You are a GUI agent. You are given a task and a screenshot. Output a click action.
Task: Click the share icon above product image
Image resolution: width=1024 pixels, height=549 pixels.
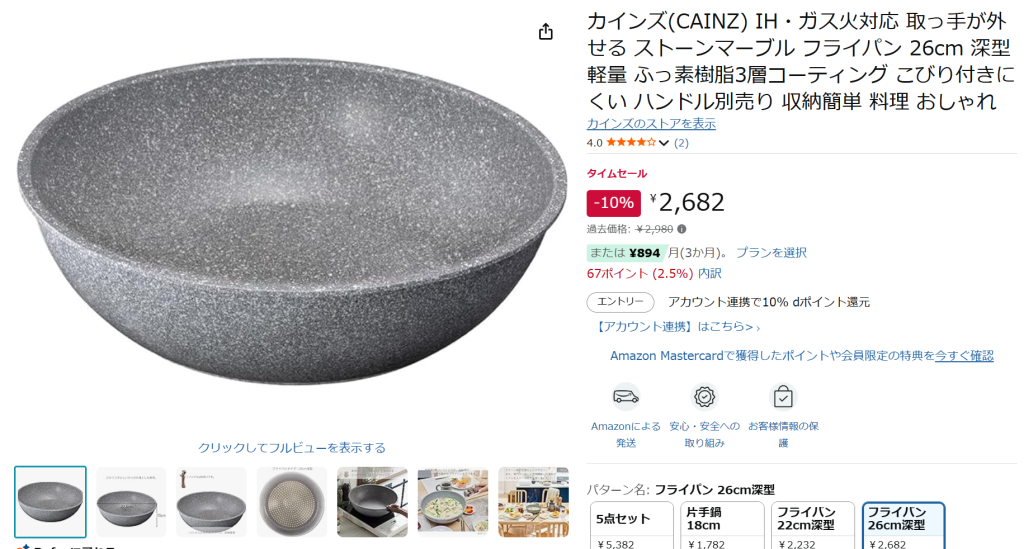pos(546,31)
